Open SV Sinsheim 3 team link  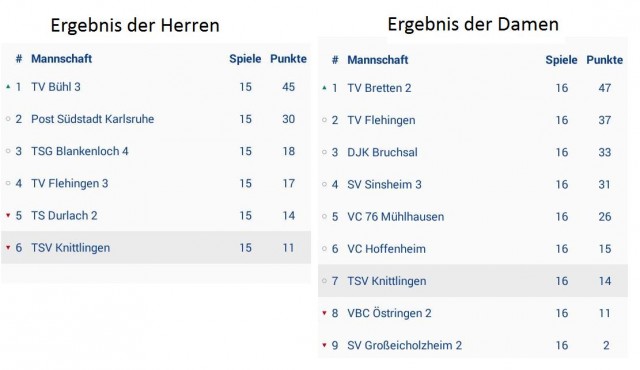(384, 184)
